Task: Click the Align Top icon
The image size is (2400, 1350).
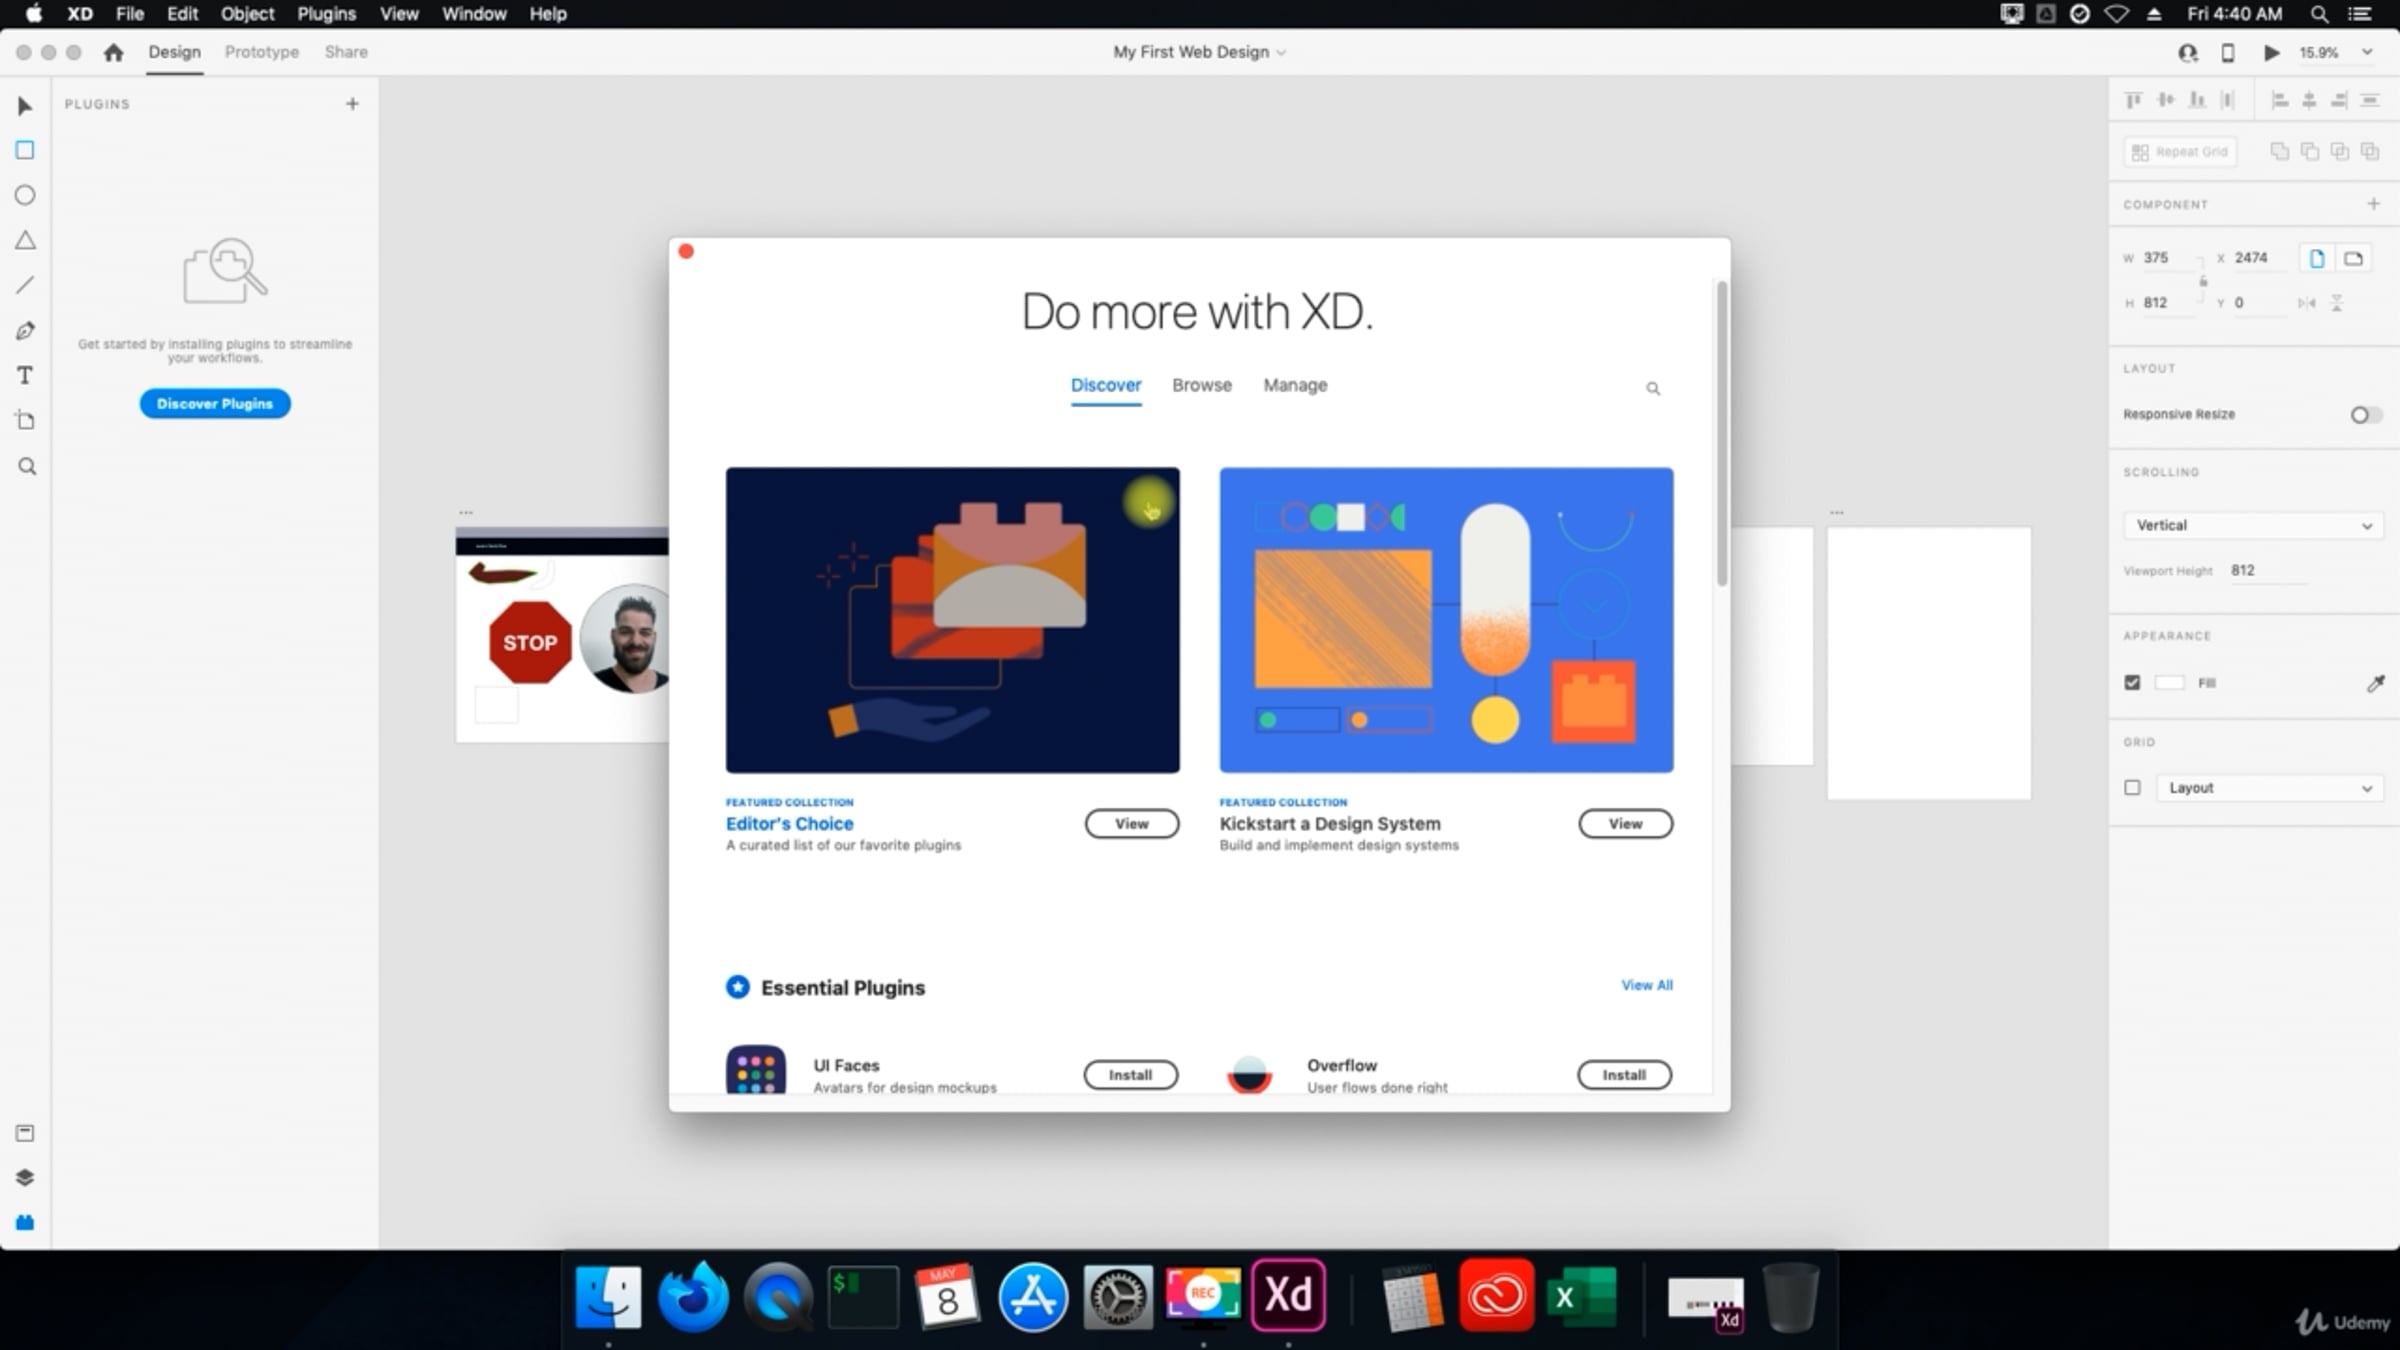Action: (x=2133, y=100)
